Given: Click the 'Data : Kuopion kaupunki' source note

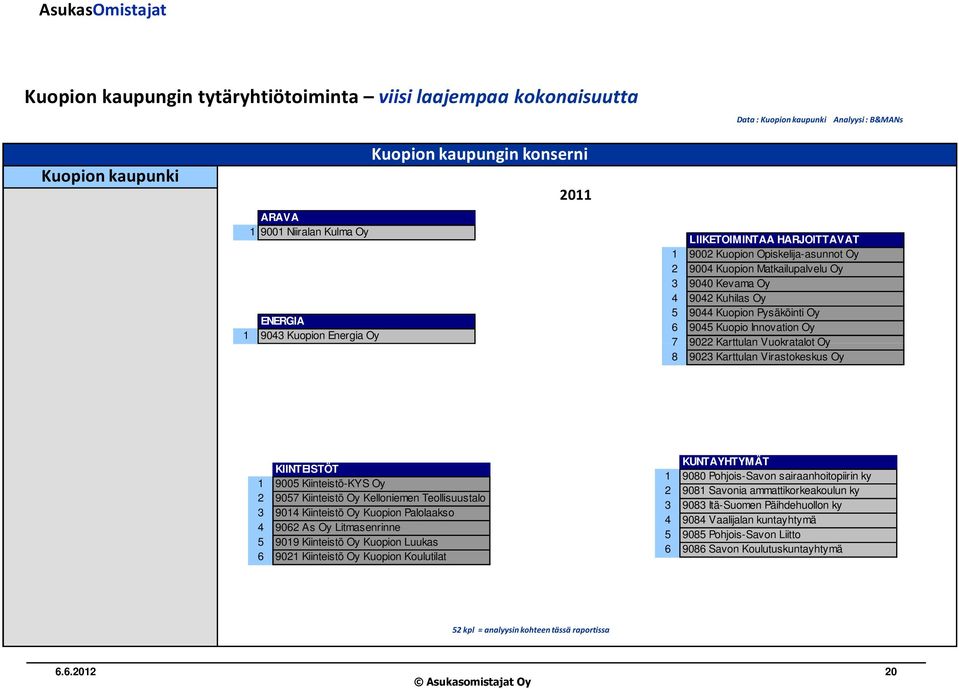Looking at the screenshot, I should point(781,120).
